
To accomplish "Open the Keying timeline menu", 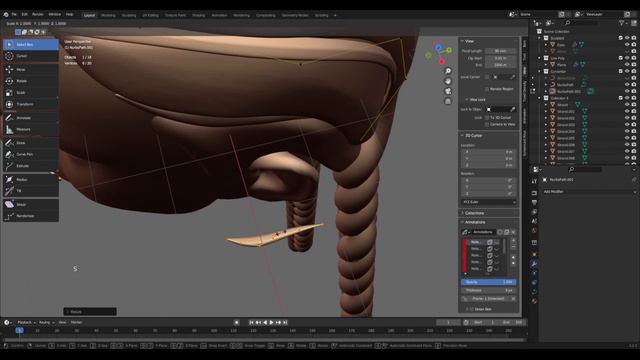I will [46, 322].
